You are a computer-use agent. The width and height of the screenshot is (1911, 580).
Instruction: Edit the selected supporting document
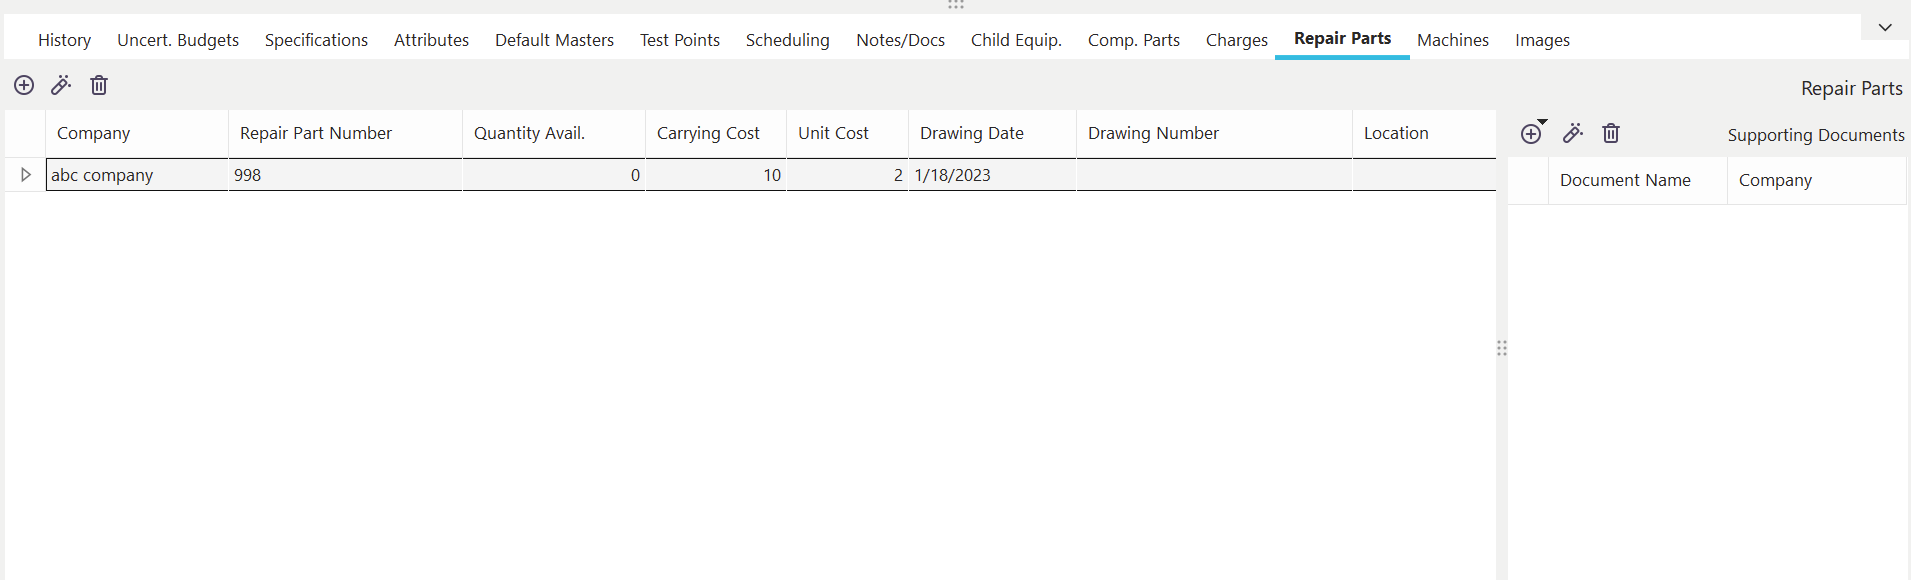(x=1573, y=133)
